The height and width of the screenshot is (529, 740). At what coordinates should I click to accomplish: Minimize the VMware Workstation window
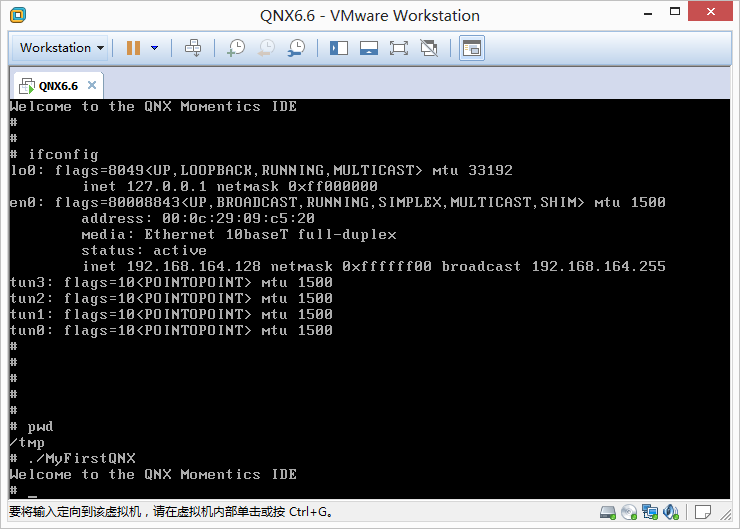point(648,12)
